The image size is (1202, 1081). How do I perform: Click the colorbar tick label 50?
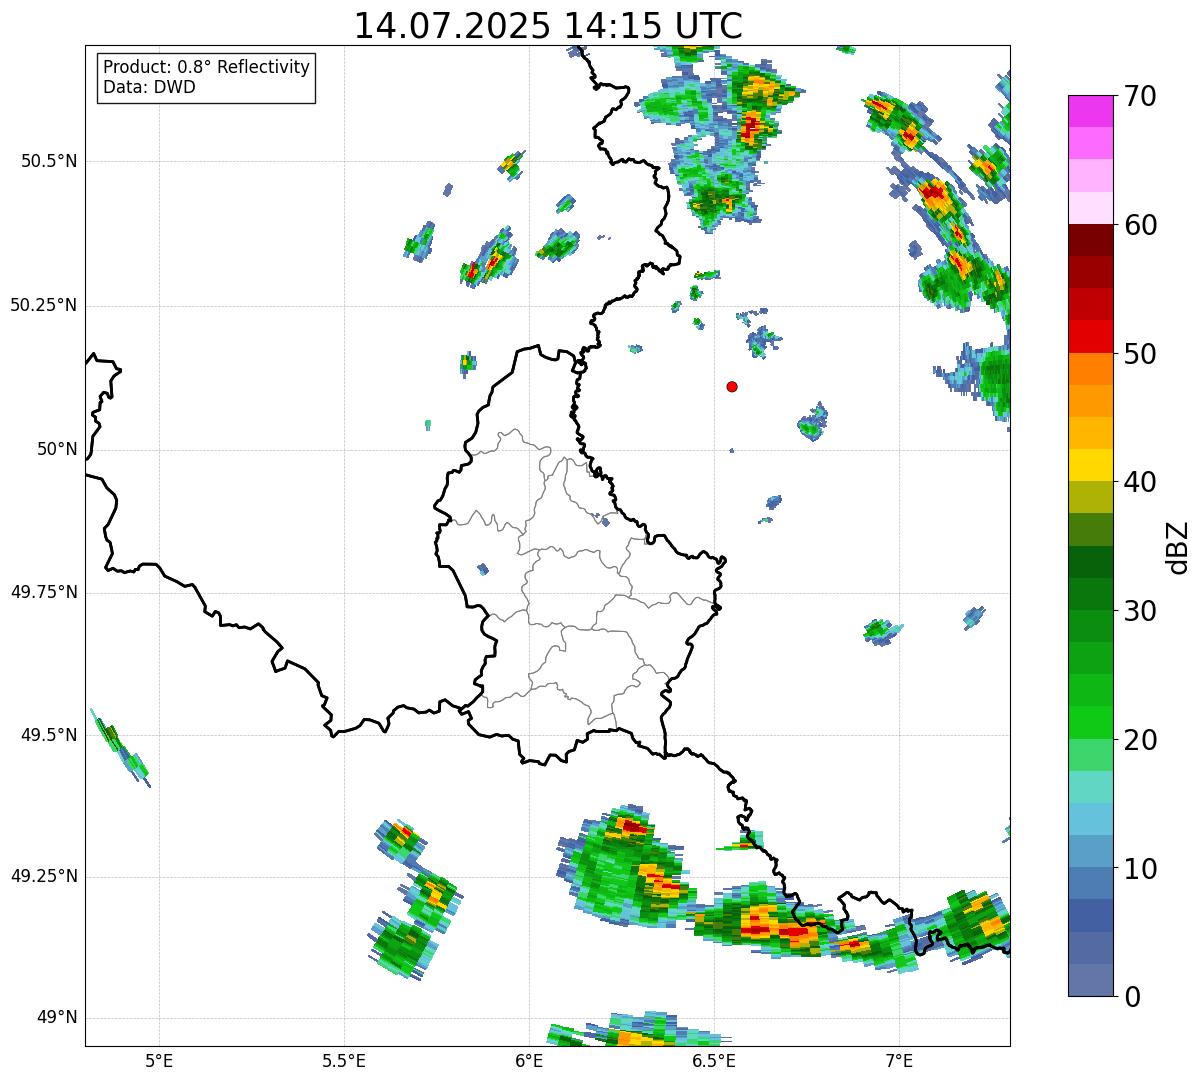click(x=1140, y=354)
